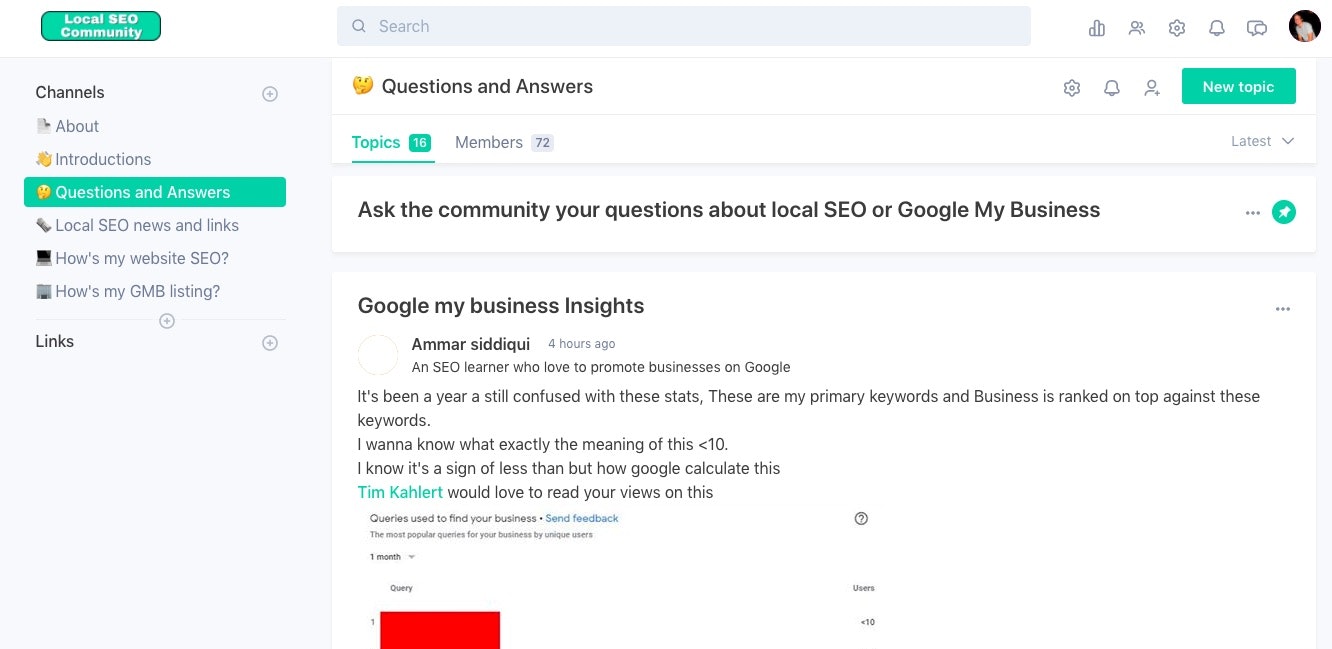Open the analytics bar chart icon
The height and width of the screenshot is (649, 1332).
coord(1097,27)
